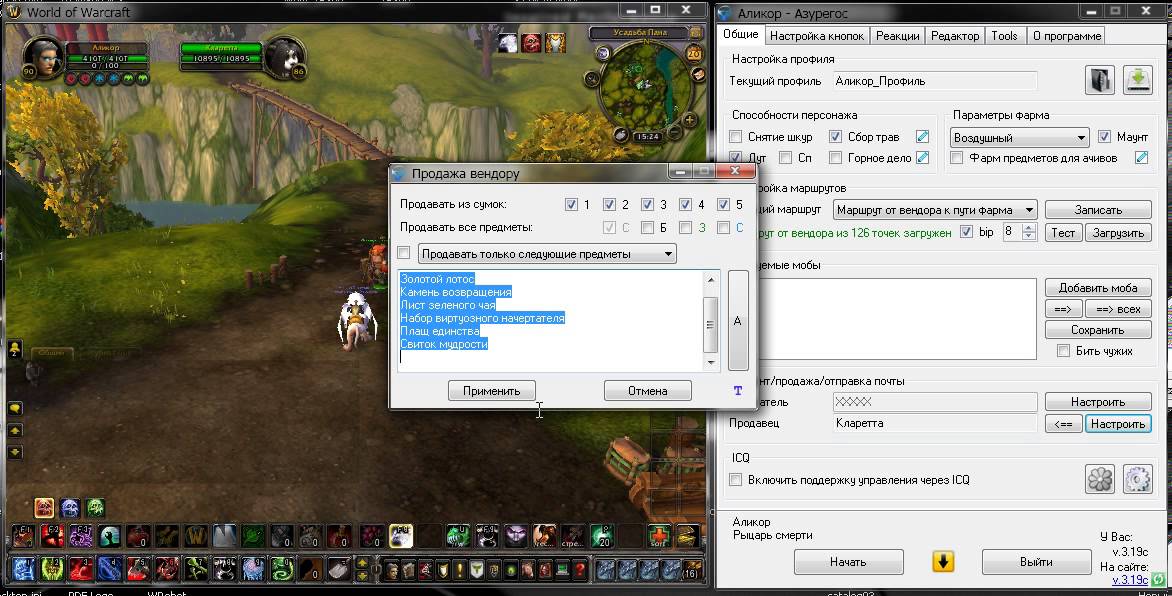Open ICQ gear settings icon
The image size is (1172, 596).
click(1137, 479)
